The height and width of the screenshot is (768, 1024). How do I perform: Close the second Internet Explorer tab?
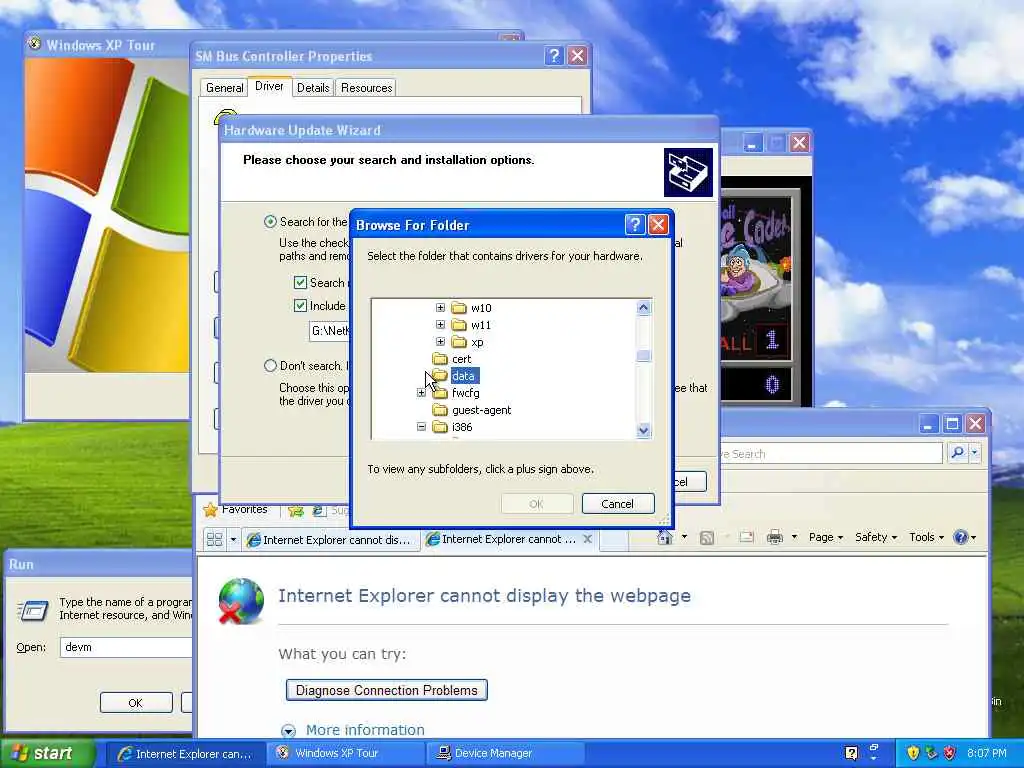(x=587, y=539)
